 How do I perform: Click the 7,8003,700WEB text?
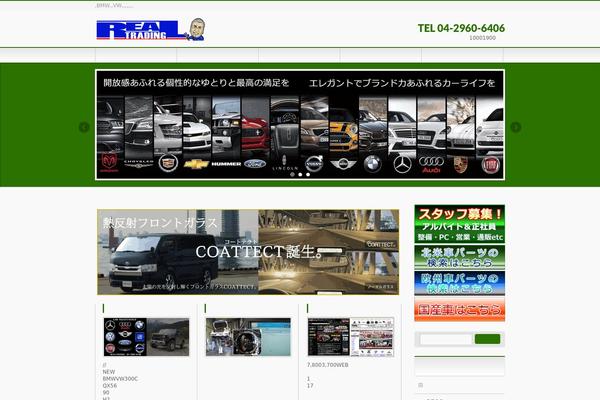pos(328,365)
